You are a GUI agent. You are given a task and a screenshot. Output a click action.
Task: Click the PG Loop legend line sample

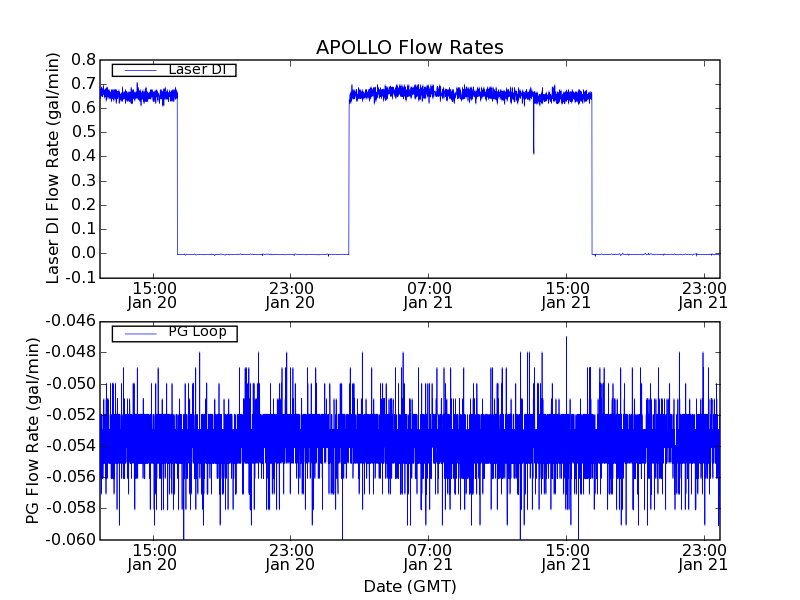coord(140,334)
